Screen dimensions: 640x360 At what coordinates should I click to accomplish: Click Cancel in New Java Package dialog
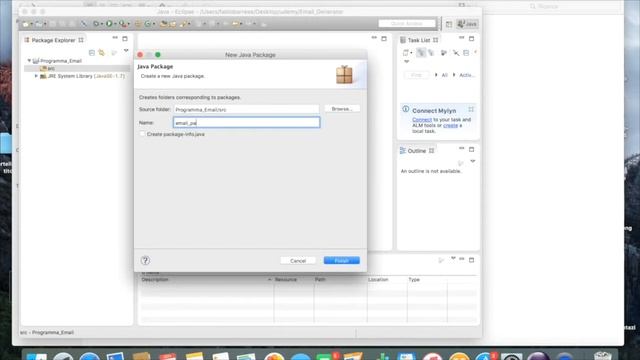[x=298, y=260]
